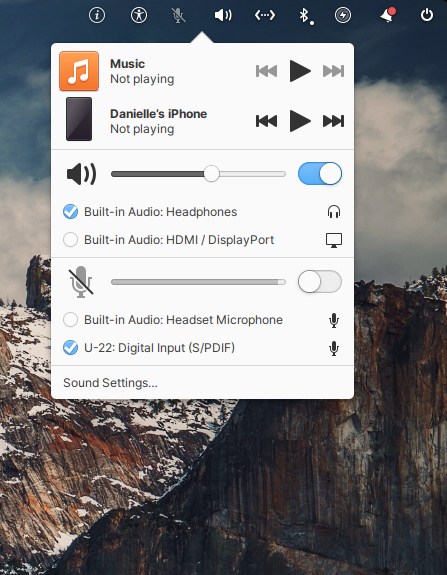Click headphones icon on Headphones output row
Viewport: 447px width, 575px height.
click(334, 212)
